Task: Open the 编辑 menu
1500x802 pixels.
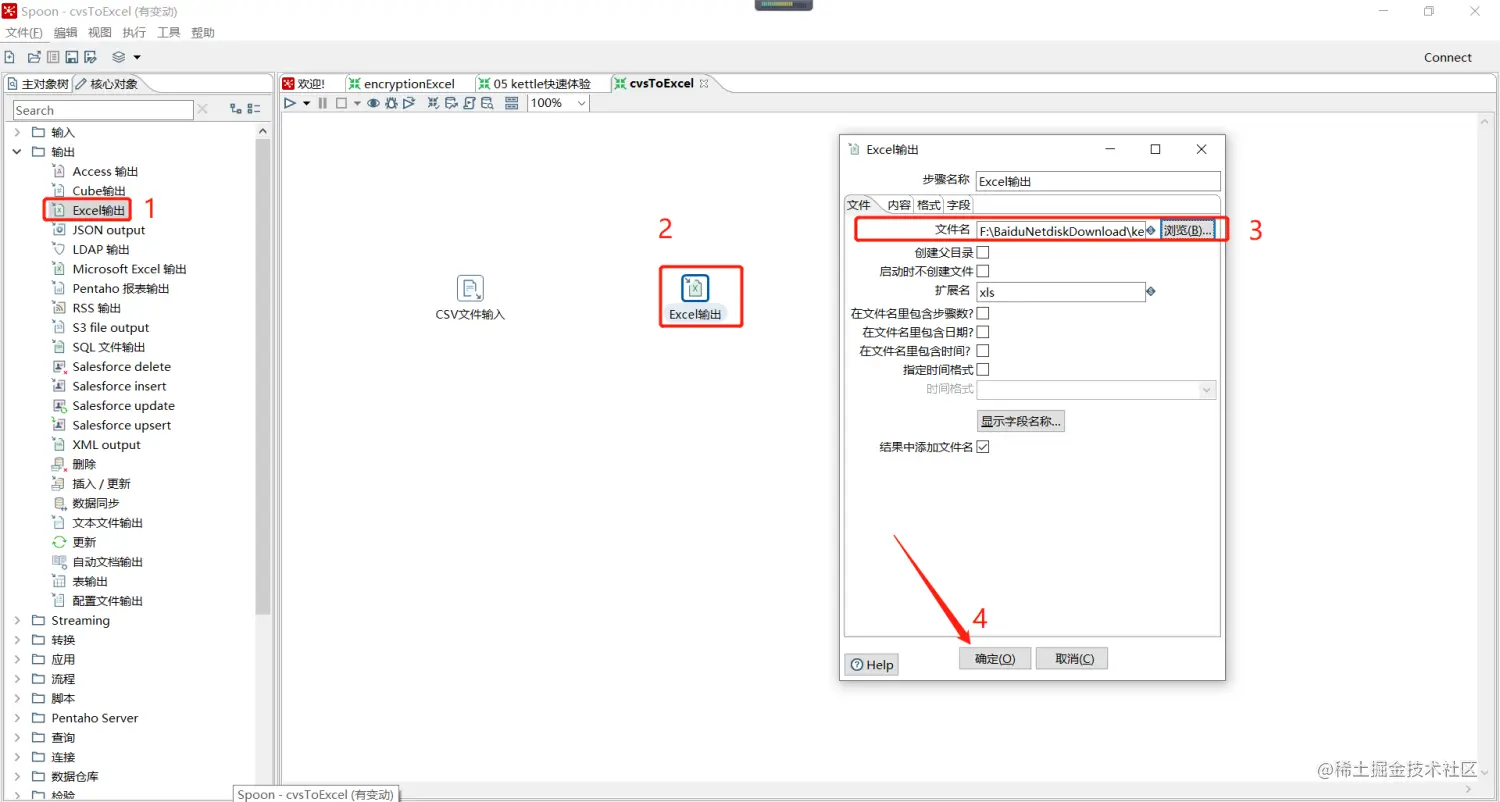Action: pos(66,33)
